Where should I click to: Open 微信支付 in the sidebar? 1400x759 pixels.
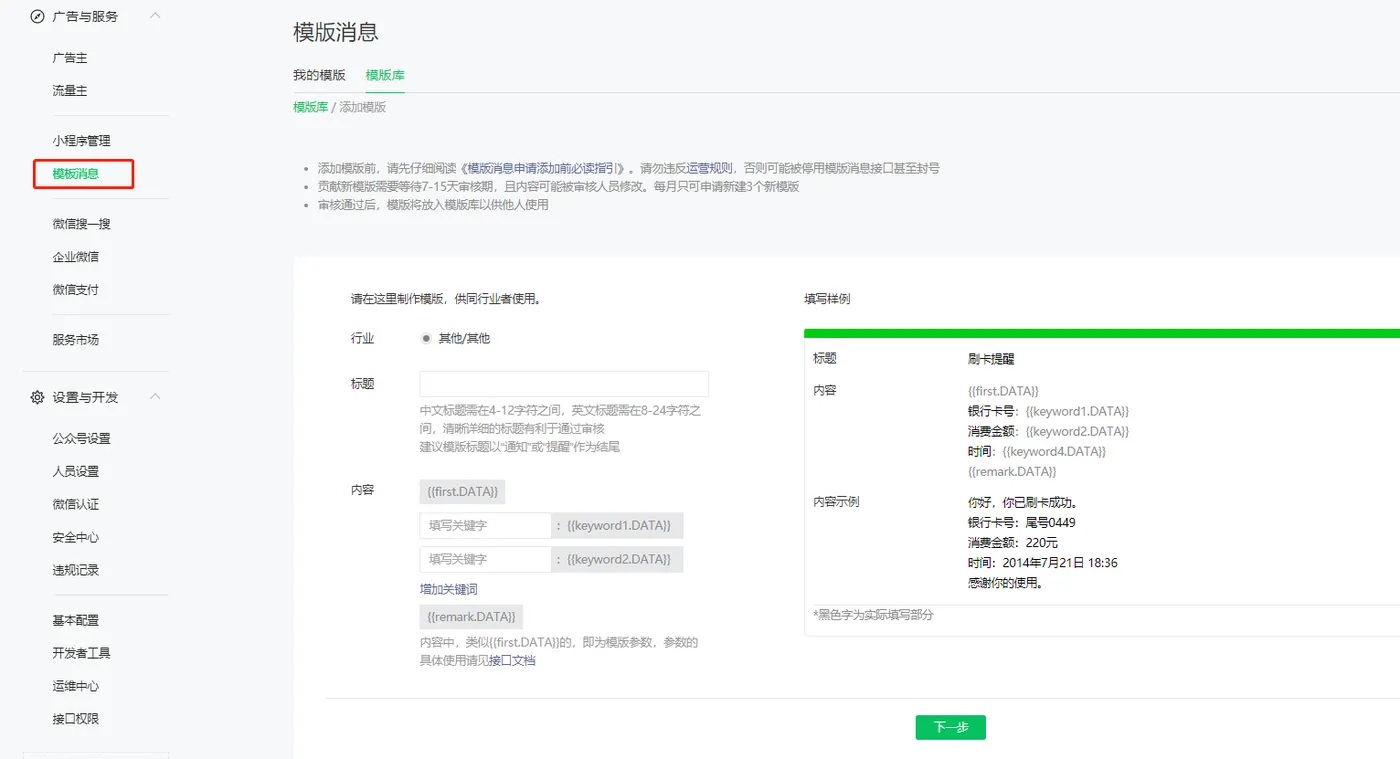(76, 290)
